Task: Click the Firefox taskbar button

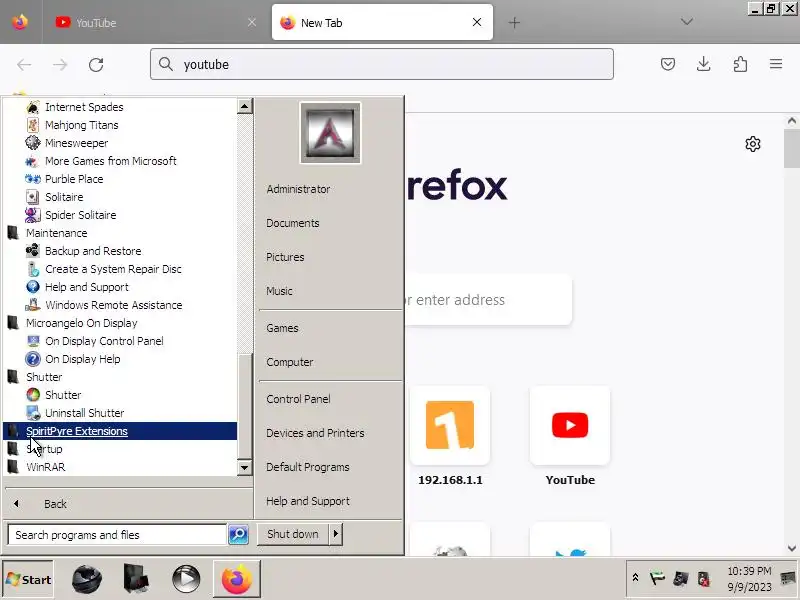Action: coord(237,579)
